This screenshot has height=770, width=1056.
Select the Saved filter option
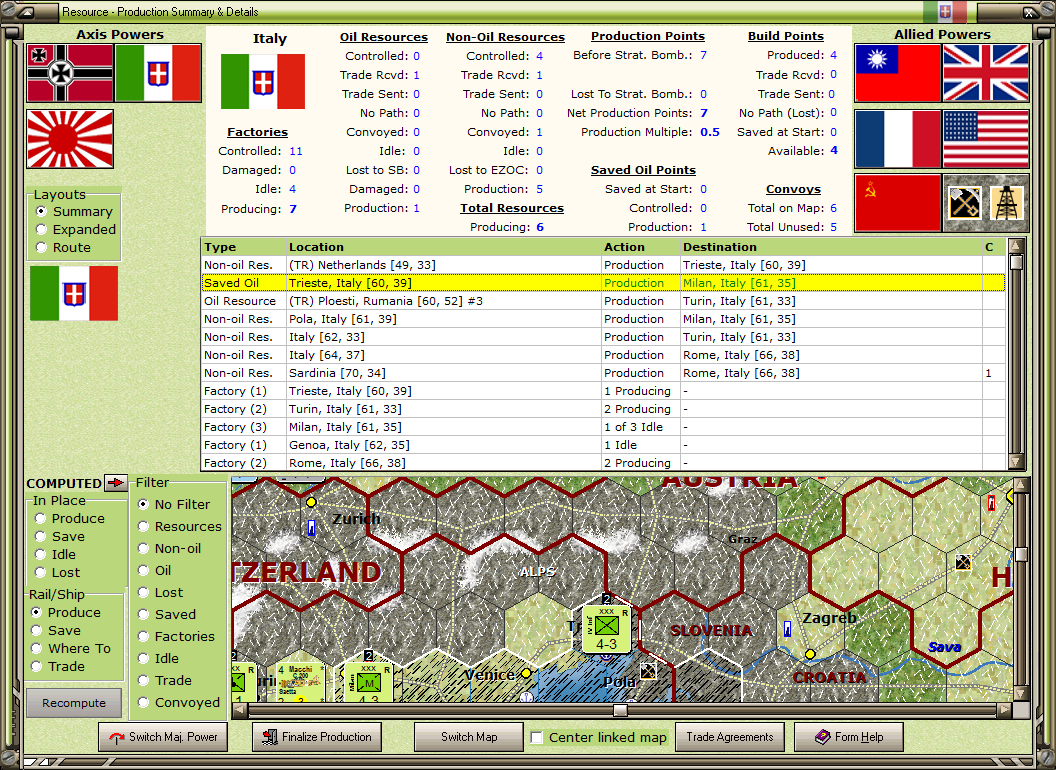coord(143,614)
